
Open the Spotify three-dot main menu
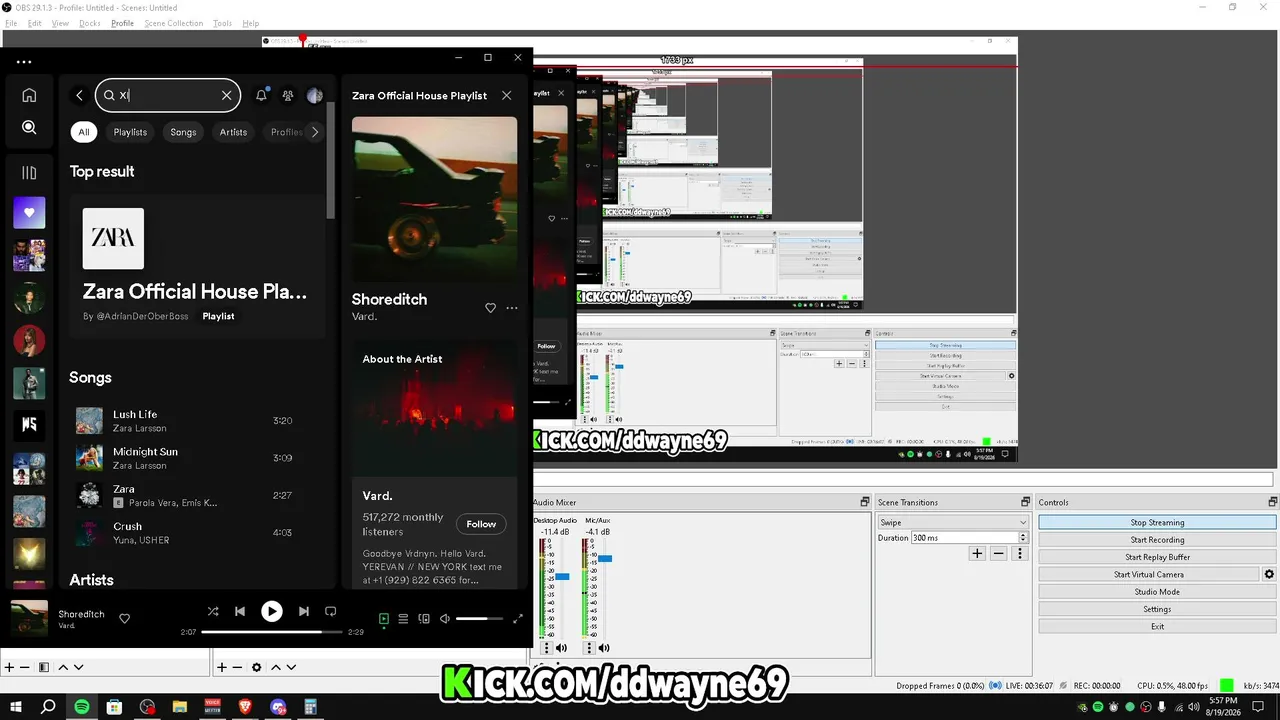pyautogui.click(x=24, y=62)
